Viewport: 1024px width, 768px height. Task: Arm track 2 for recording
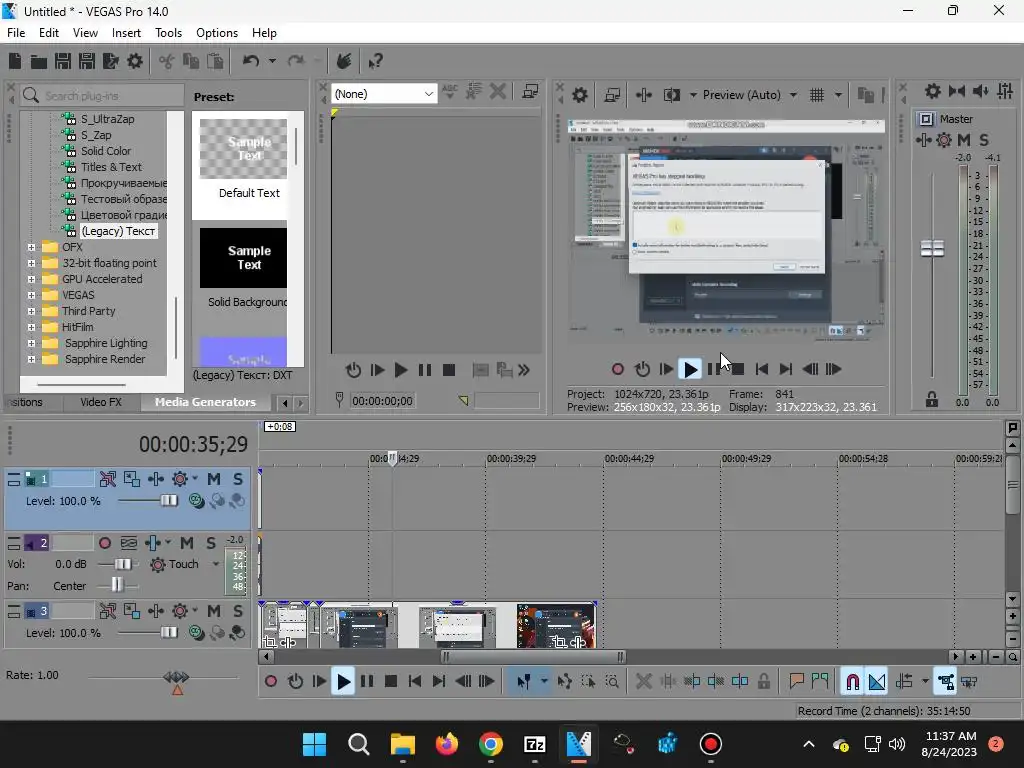[x=104, y=543]
